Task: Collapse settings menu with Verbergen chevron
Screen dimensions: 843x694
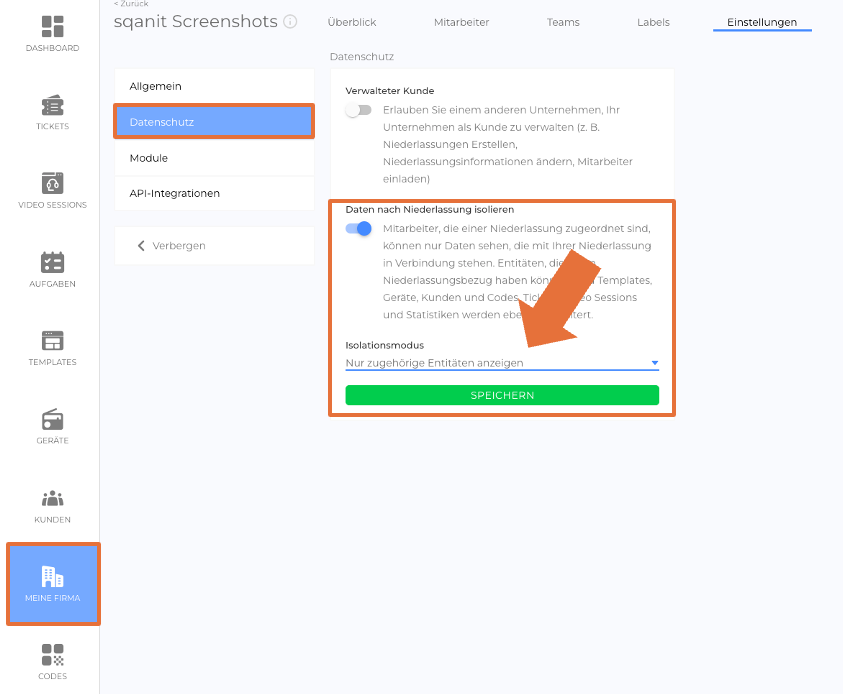Action: pos(141,246)
